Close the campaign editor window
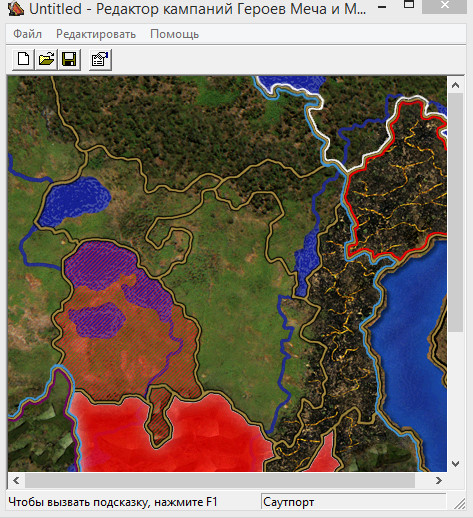This screenshot has width=473, height=518. click(444, 5)
